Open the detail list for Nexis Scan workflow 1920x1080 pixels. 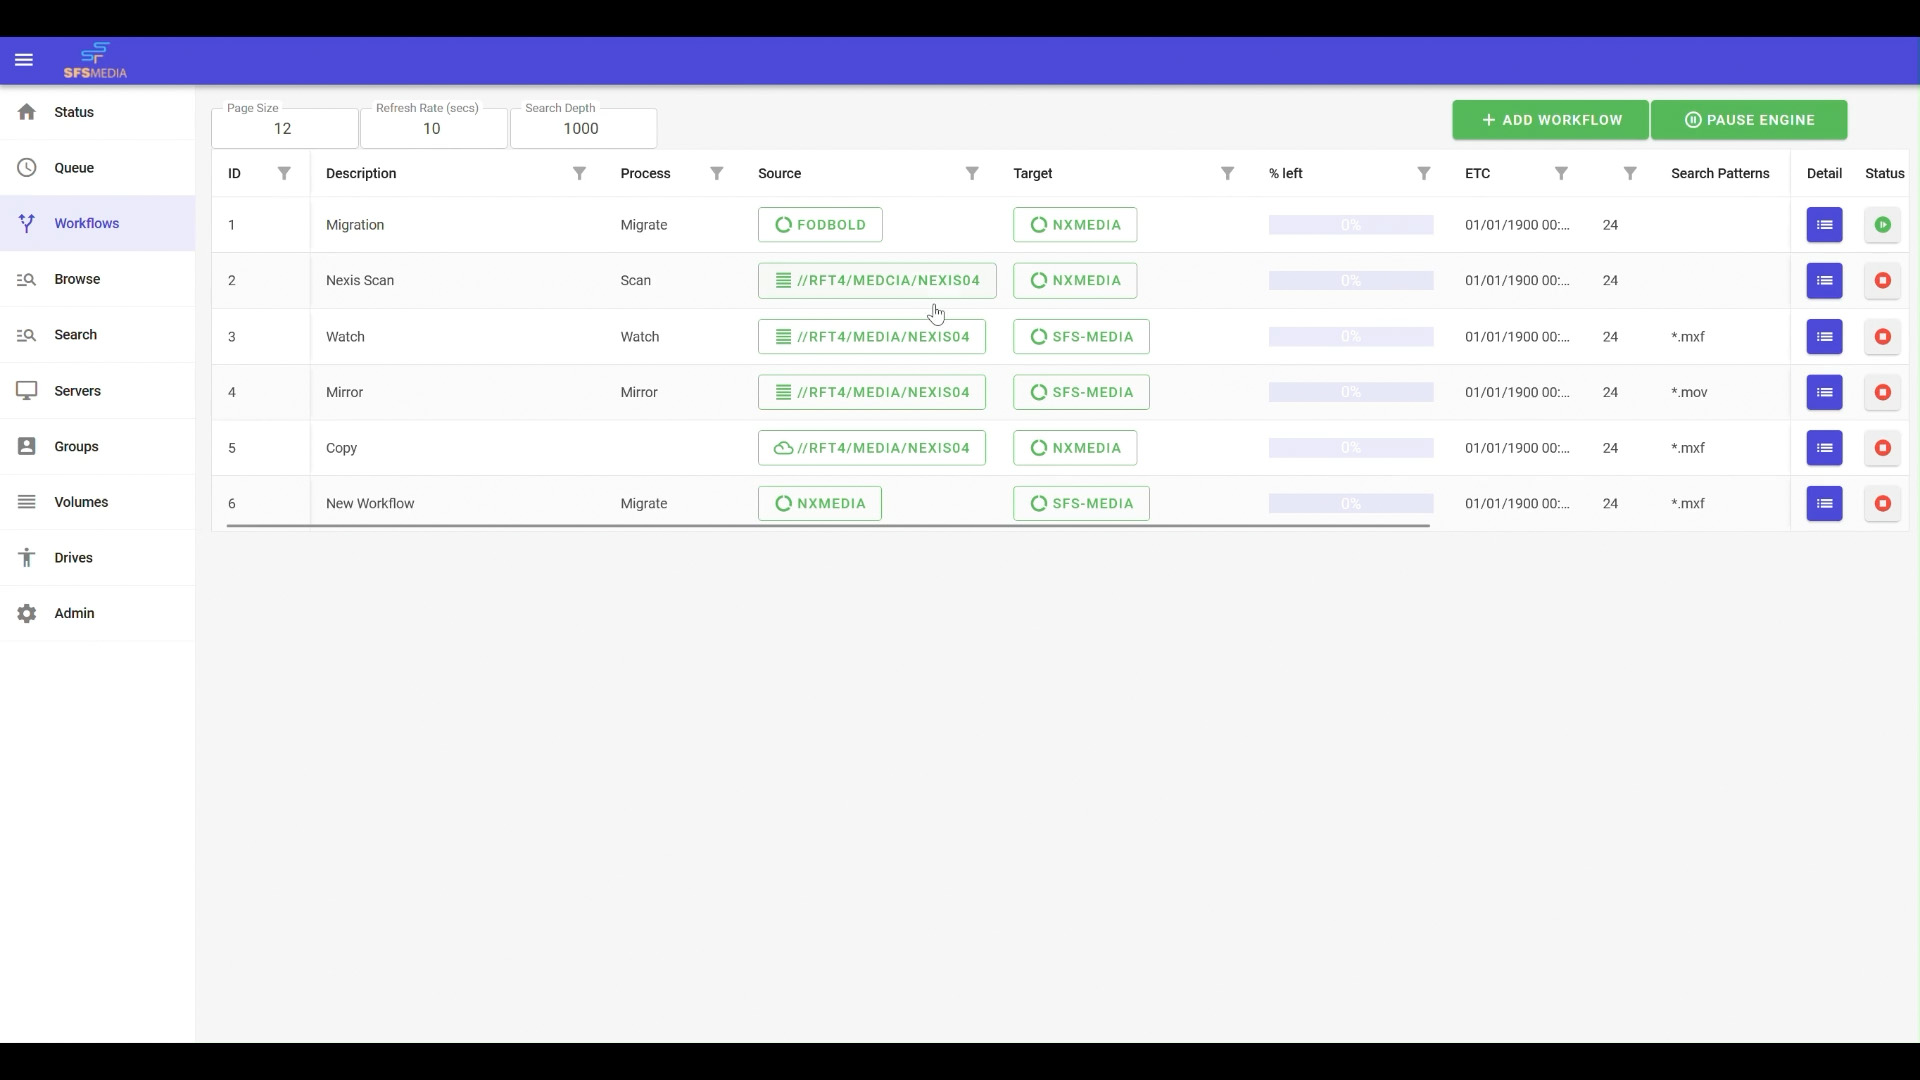click(1824, 281)
